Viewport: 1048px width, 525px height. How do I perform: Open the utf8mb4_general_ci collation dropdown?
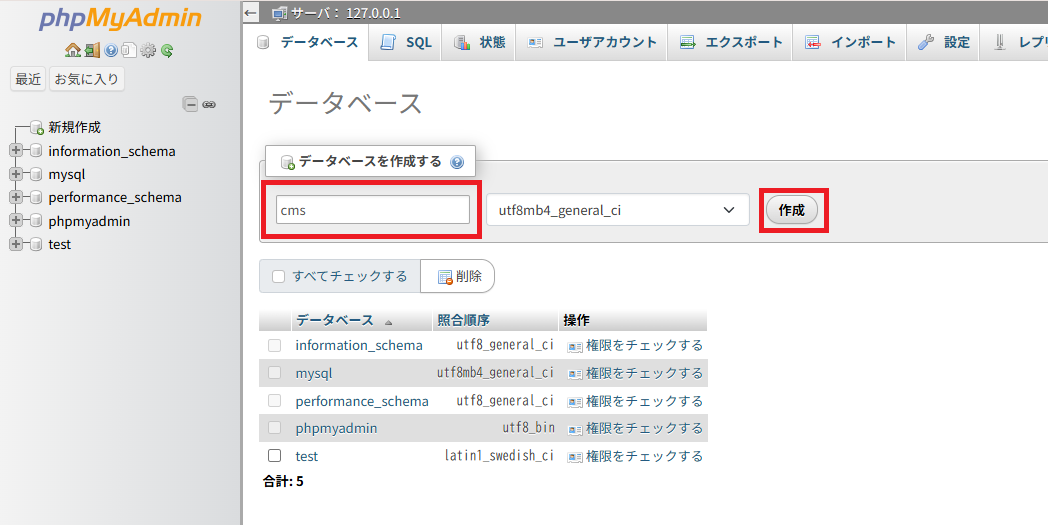point(617,210)
